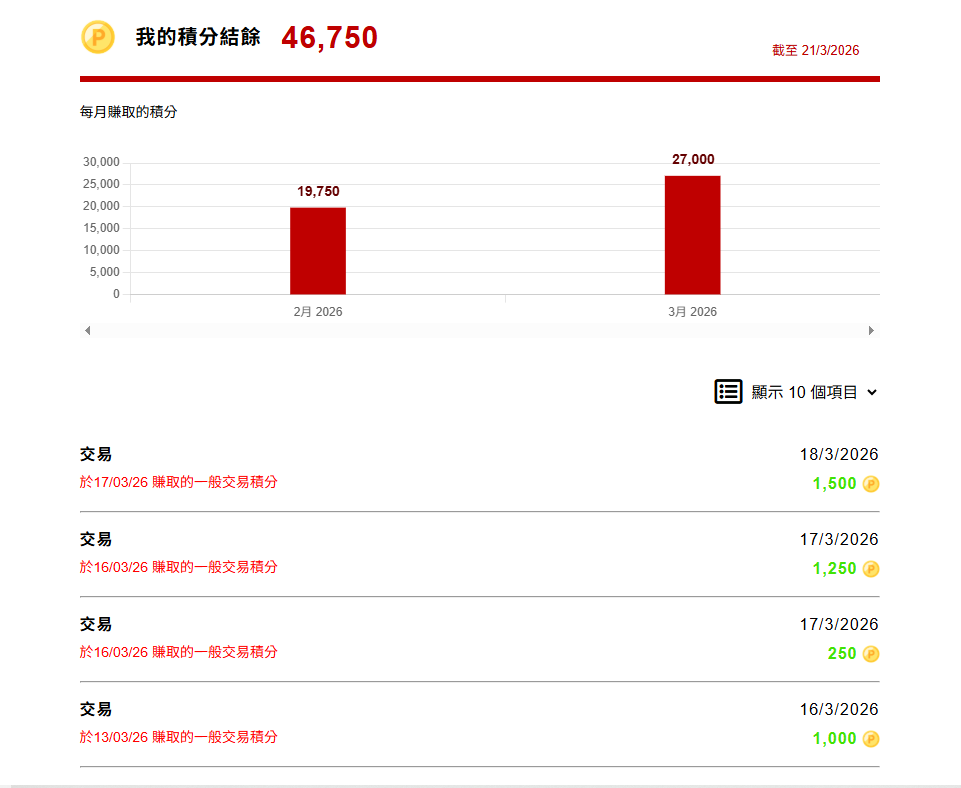
Task: Click the 30,000 y-axis label
Action: (x=101, y=162)
